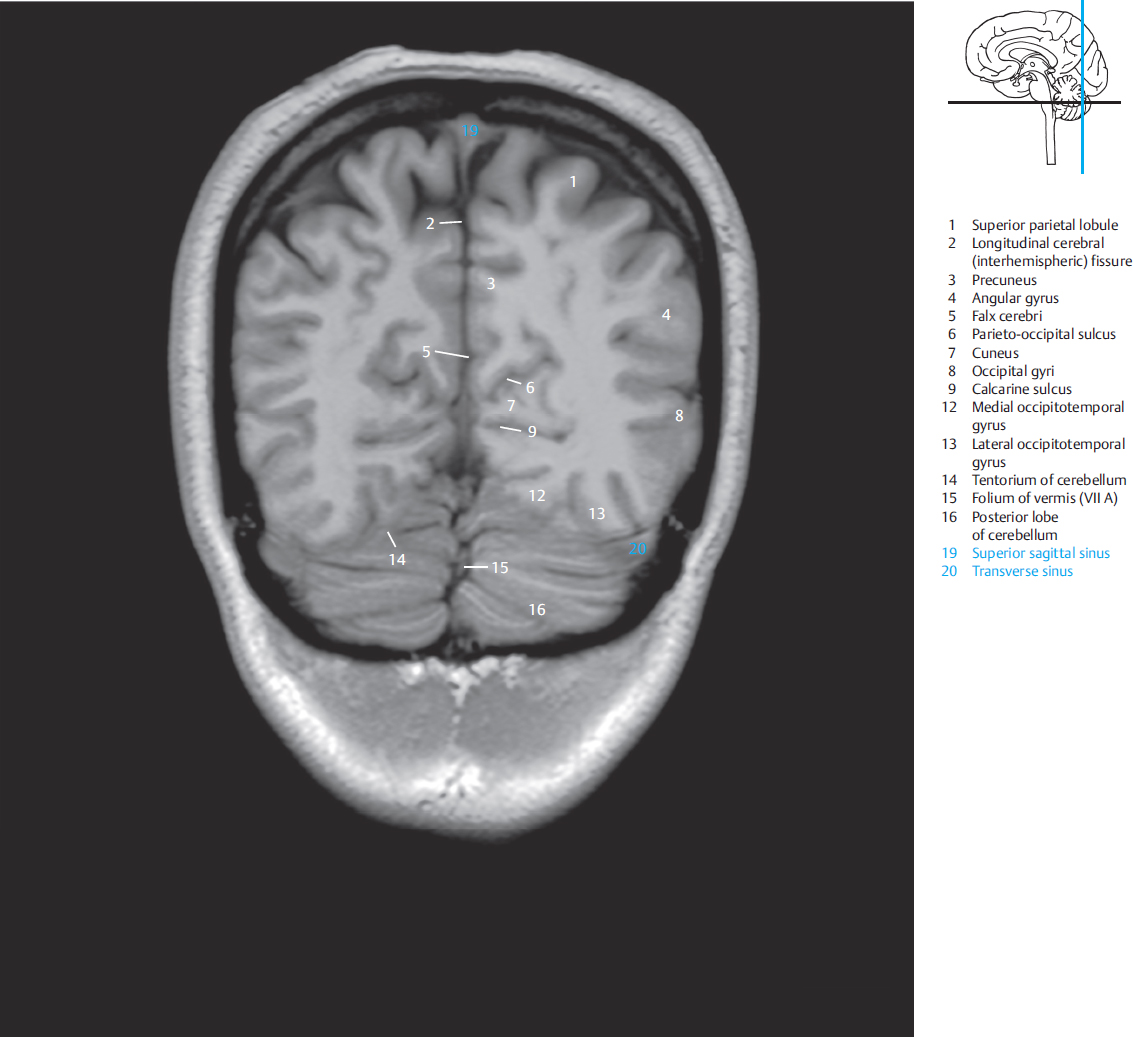Click marker 16 on the cerebellum

click(x=537, y=609)
